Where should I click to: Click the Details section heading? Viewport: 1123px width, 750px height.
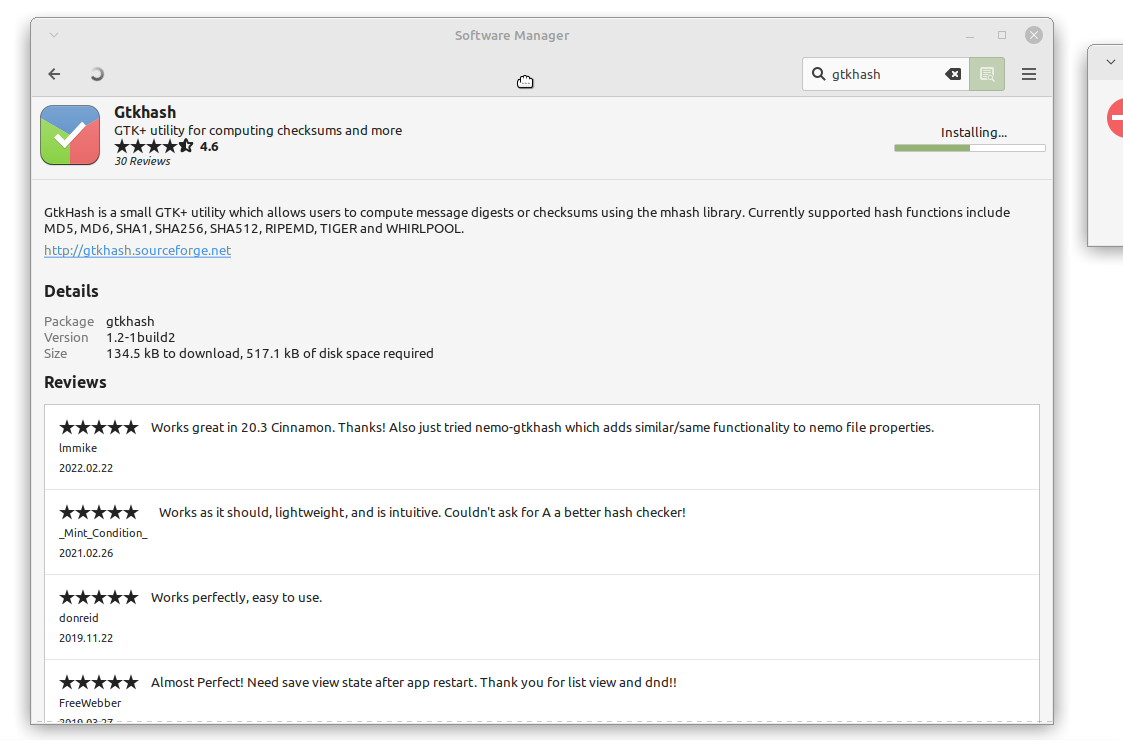(71, 291)
